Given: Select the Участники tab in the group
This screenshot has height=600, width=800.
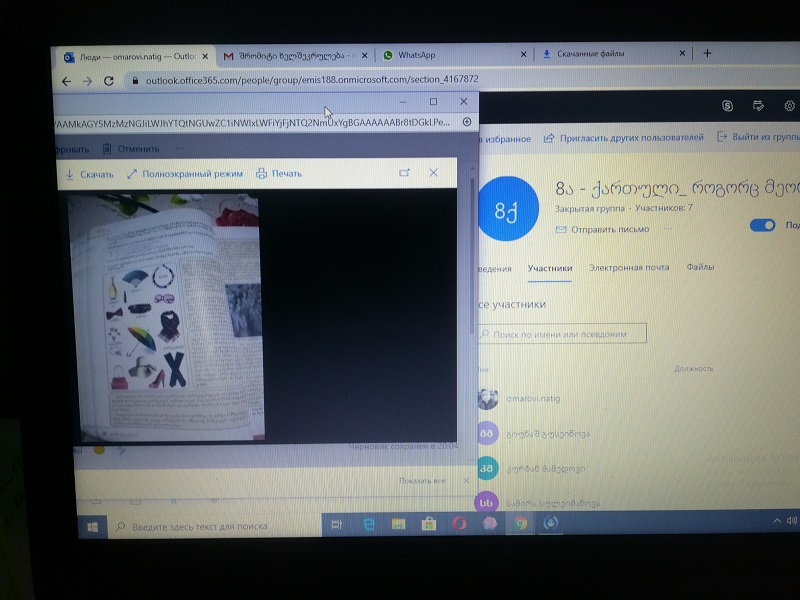Looking at the screenshot, I should [x=550, y=268].
